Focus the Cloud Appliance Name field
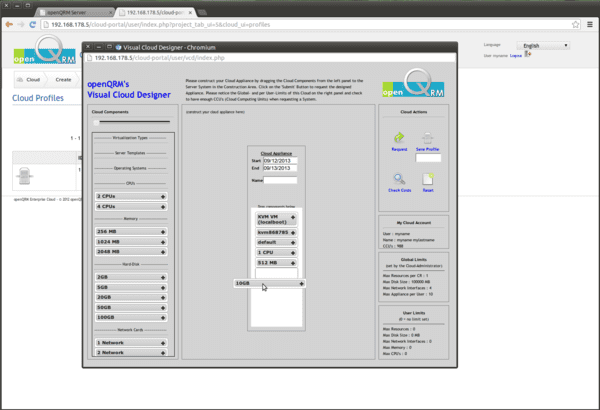 (280, 180)
